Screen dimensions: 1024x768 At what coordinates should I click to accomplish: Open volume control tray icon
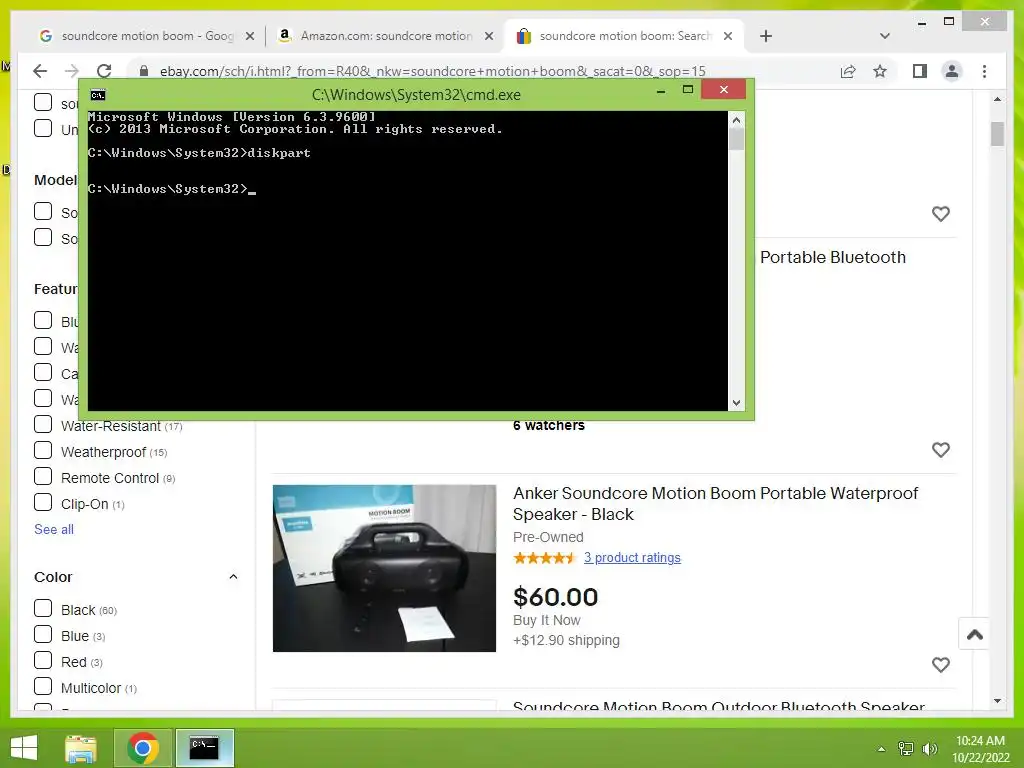pos(930,749)
